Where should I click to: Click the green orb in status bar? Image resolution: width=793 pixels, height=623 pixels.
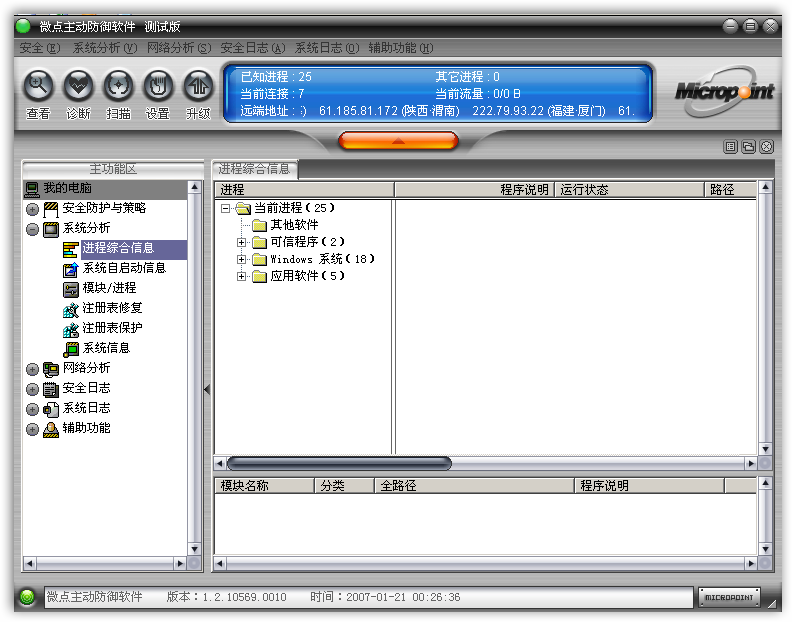point(27,597)
